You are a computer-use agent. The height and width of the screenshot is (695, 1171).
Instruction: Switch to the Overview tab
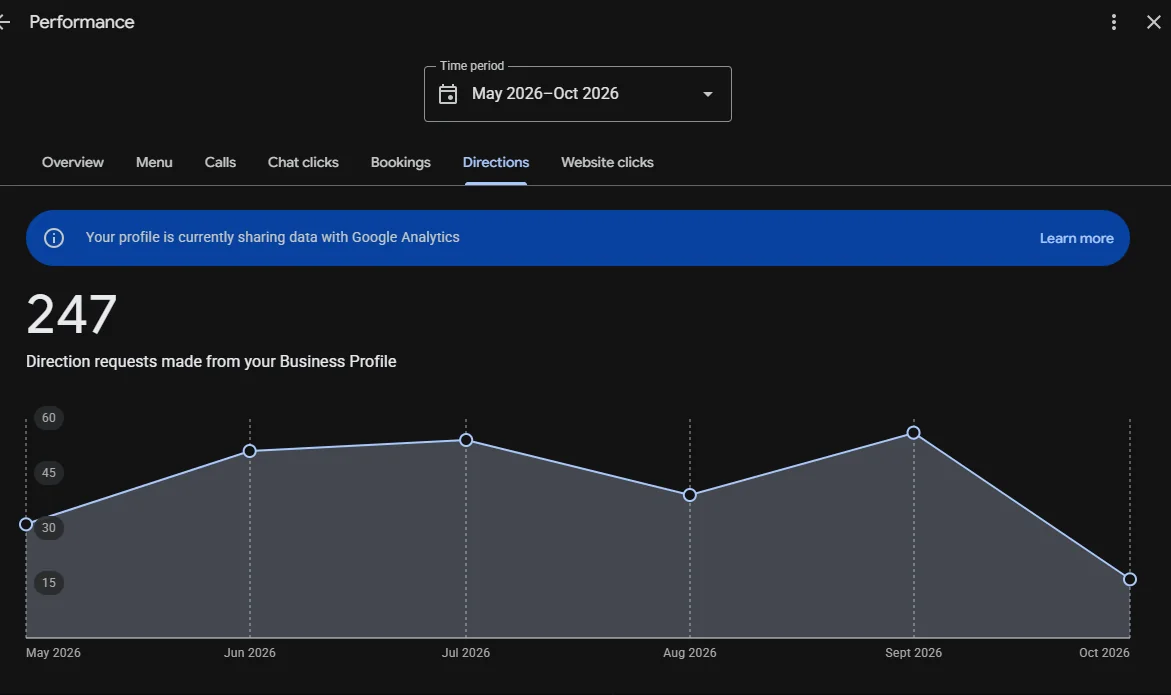[72, 162]
